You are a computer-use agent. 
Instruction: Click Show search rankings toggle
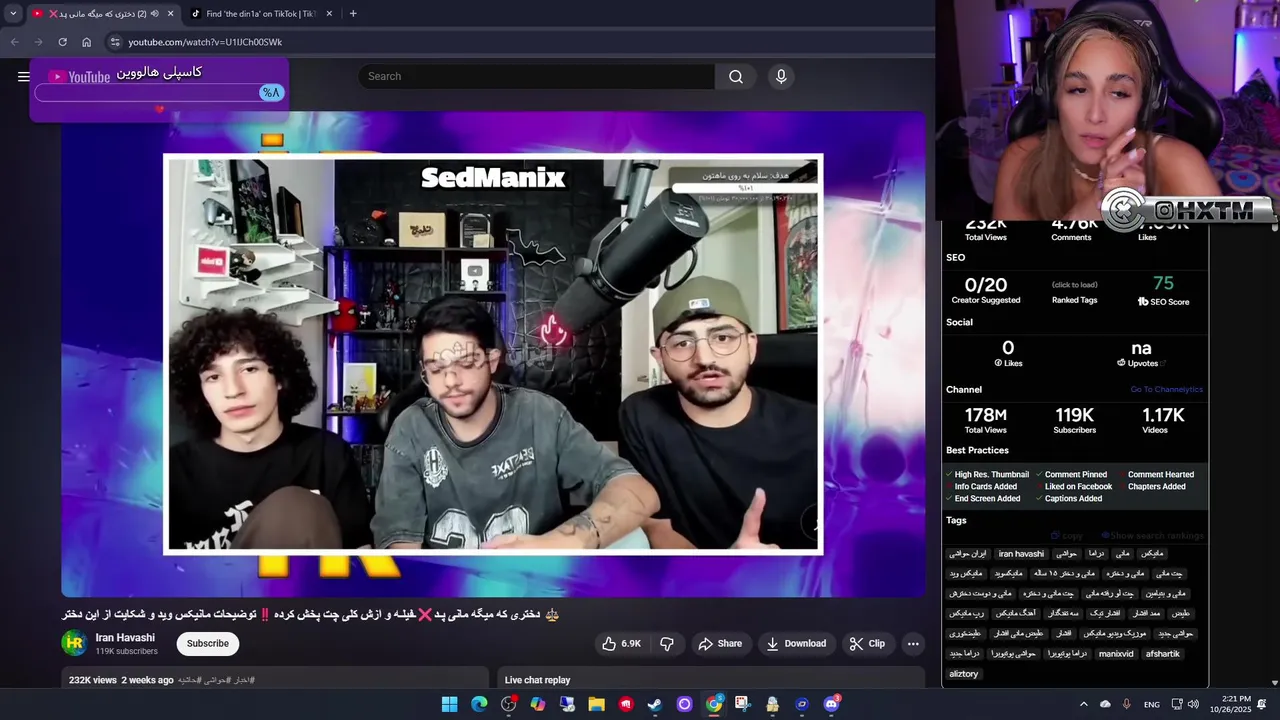point(1152,536)
